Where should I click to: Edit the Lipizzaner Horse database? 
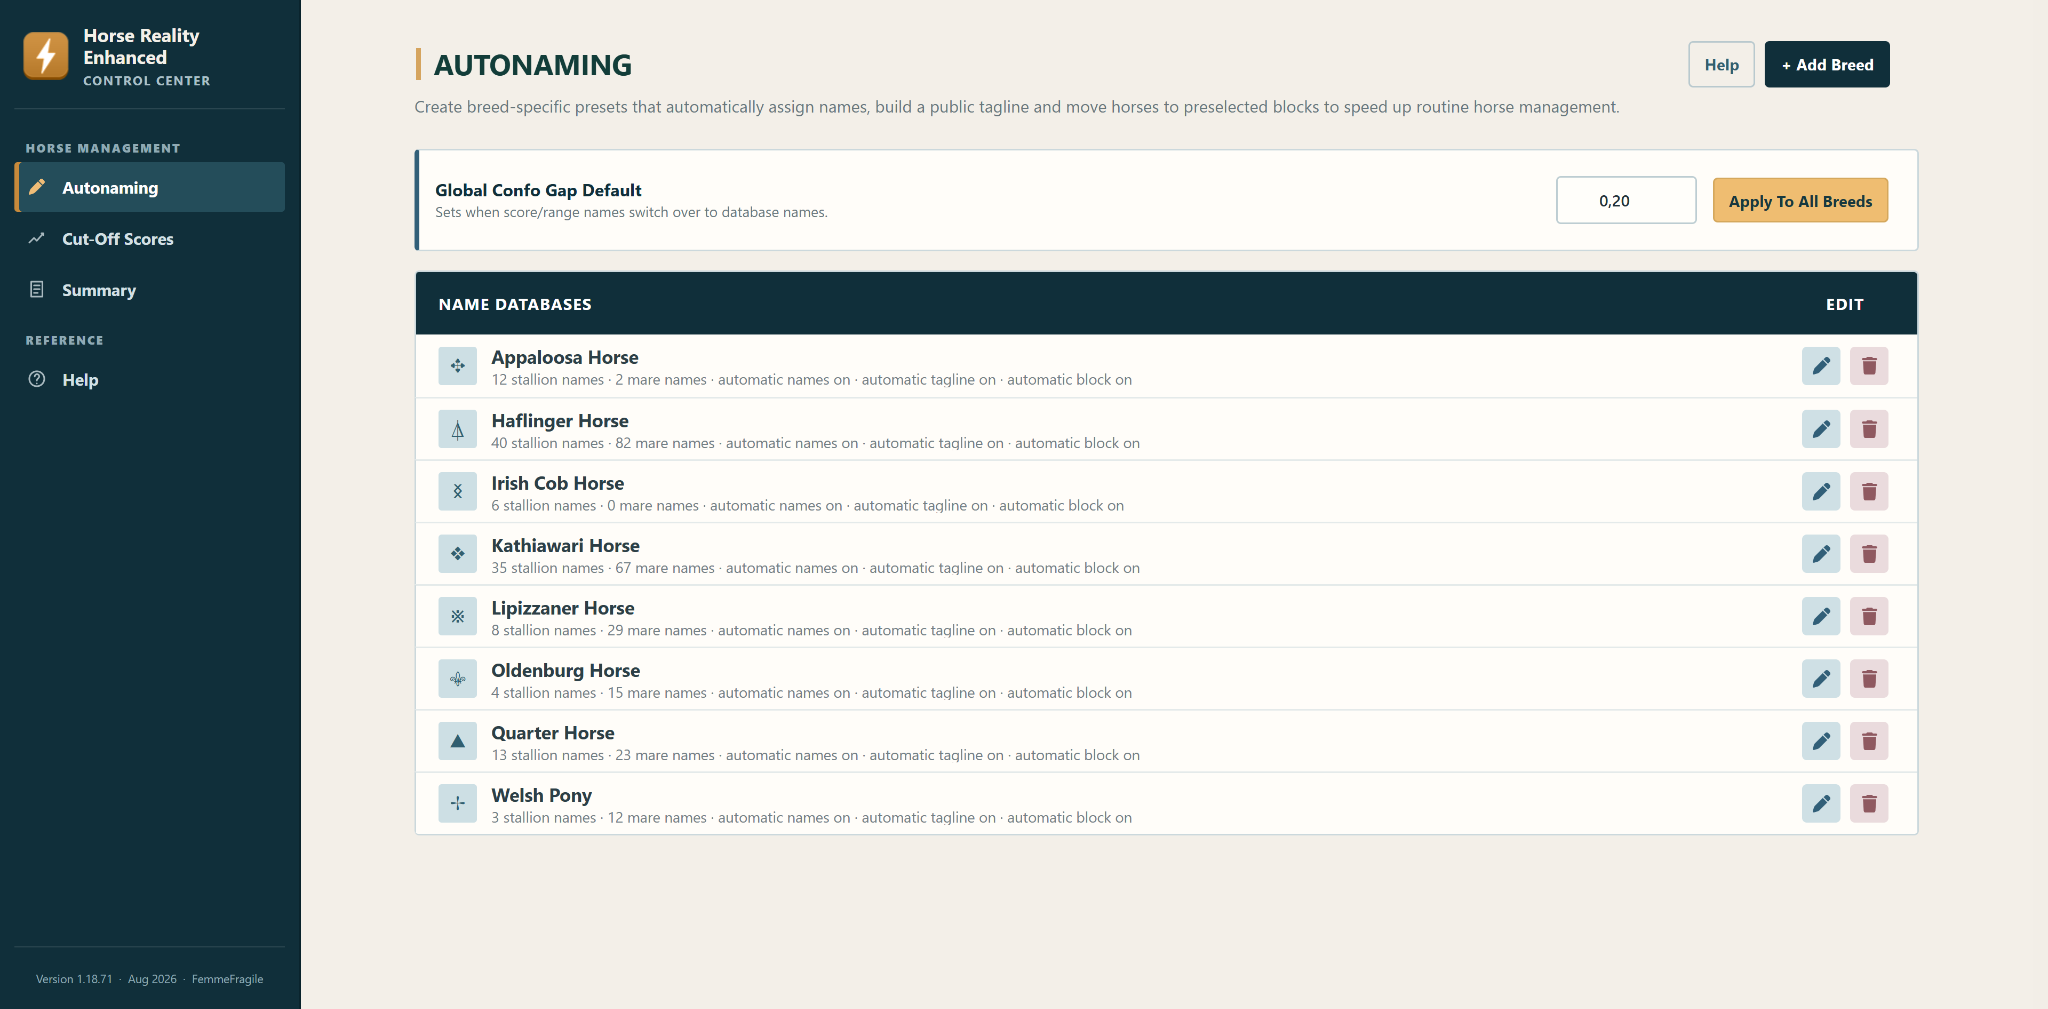point(1821,616)
